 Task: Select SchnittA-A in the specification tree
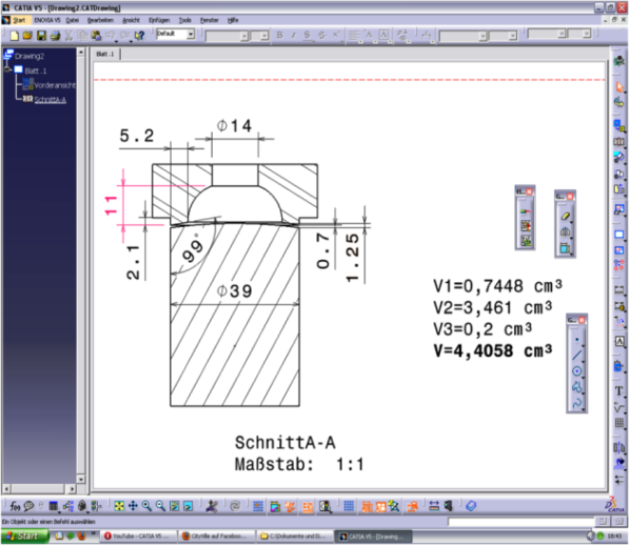[x=49, y=99]
